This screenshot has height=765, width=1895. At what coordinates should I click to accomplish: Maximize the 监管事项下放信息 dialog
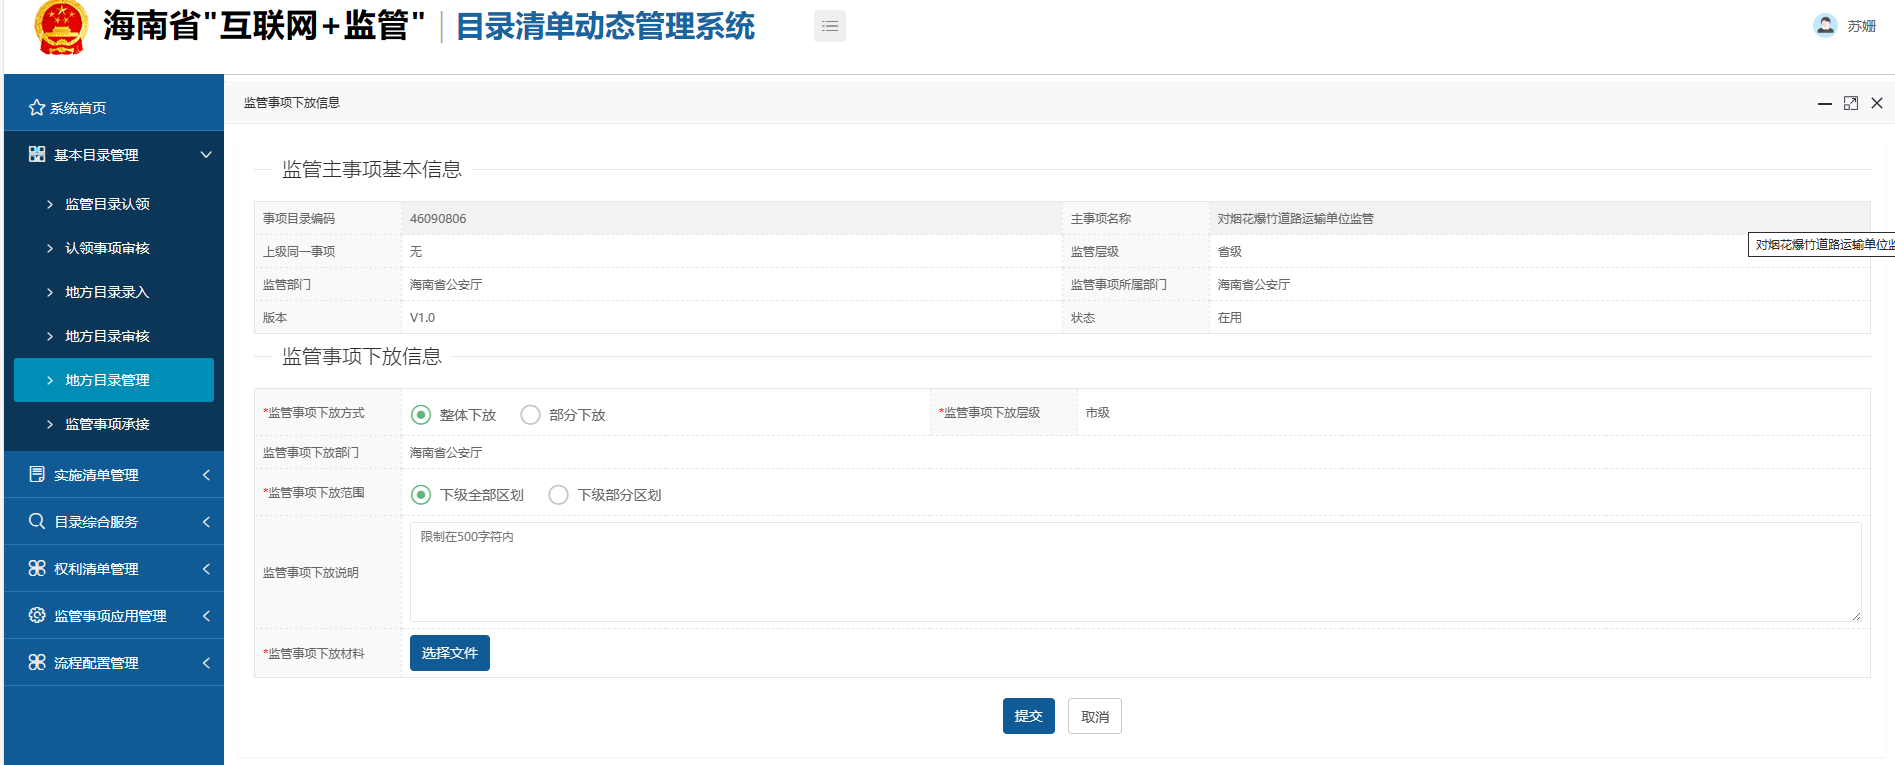point(1851,103)
